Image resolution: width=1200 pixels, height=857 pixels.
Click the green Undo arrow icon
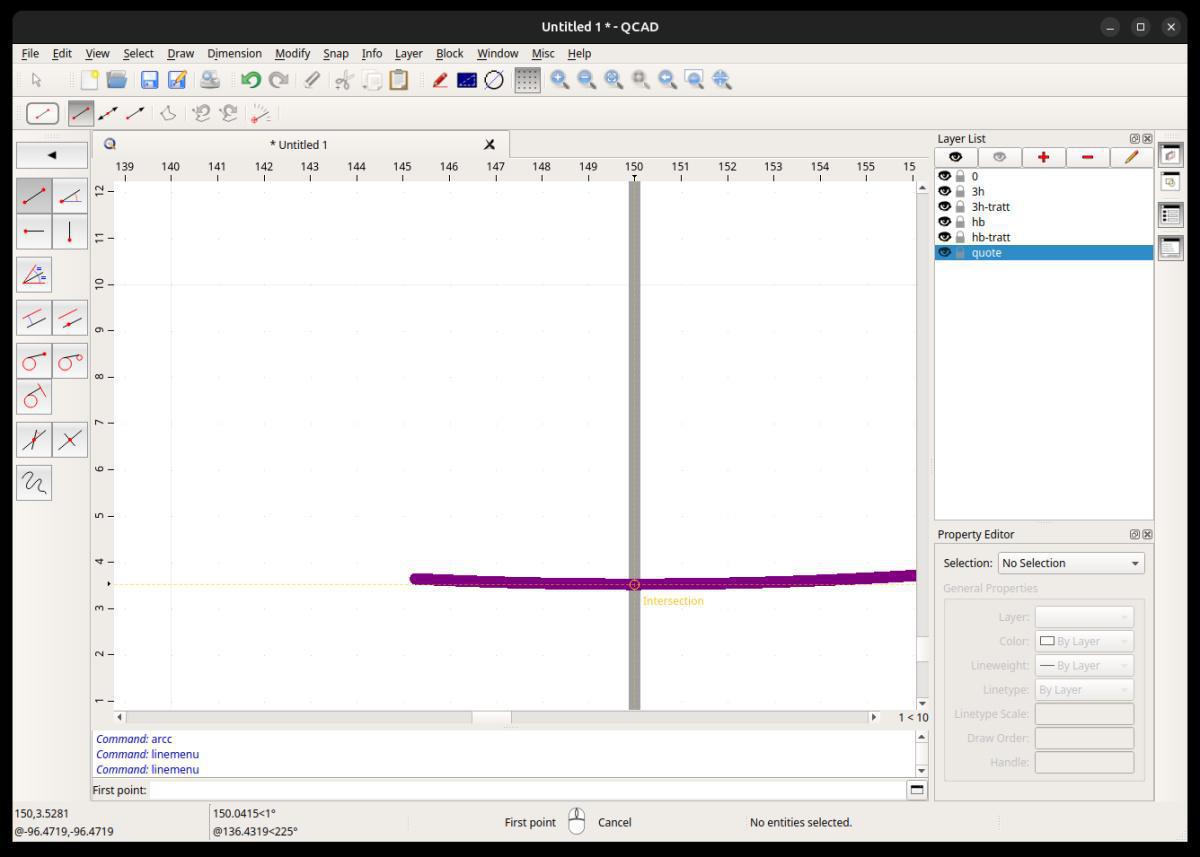click(250, 80)
